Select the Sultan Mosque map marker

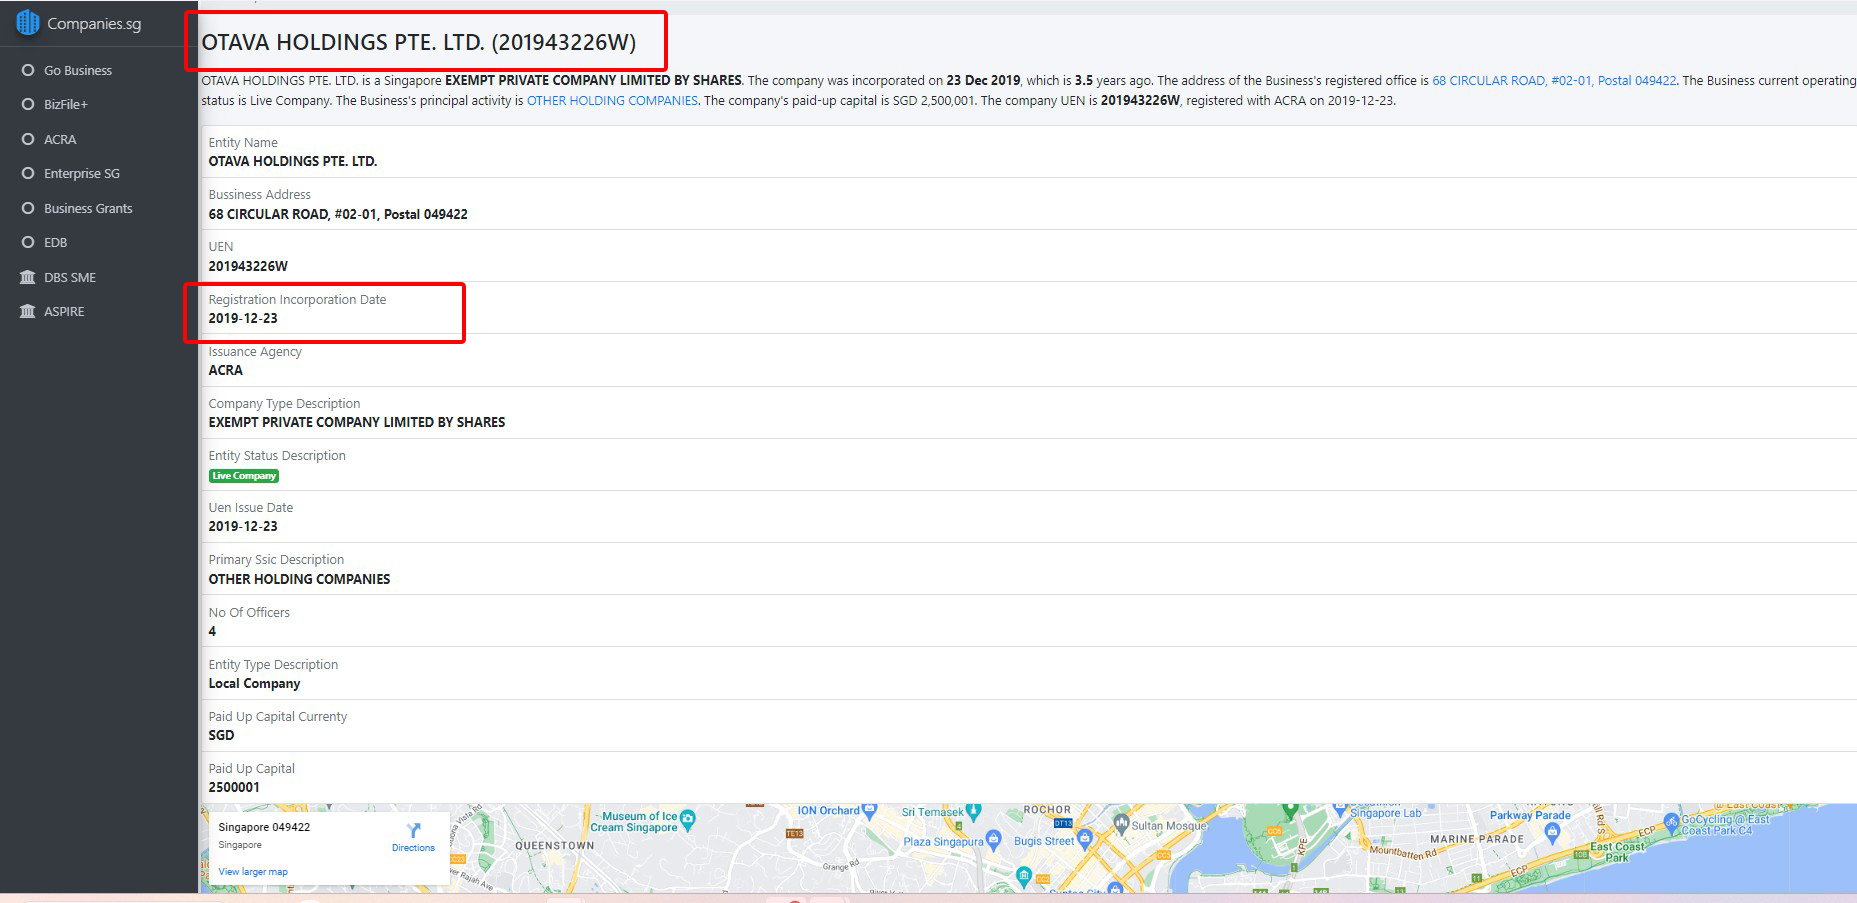tap(1121, 825)
